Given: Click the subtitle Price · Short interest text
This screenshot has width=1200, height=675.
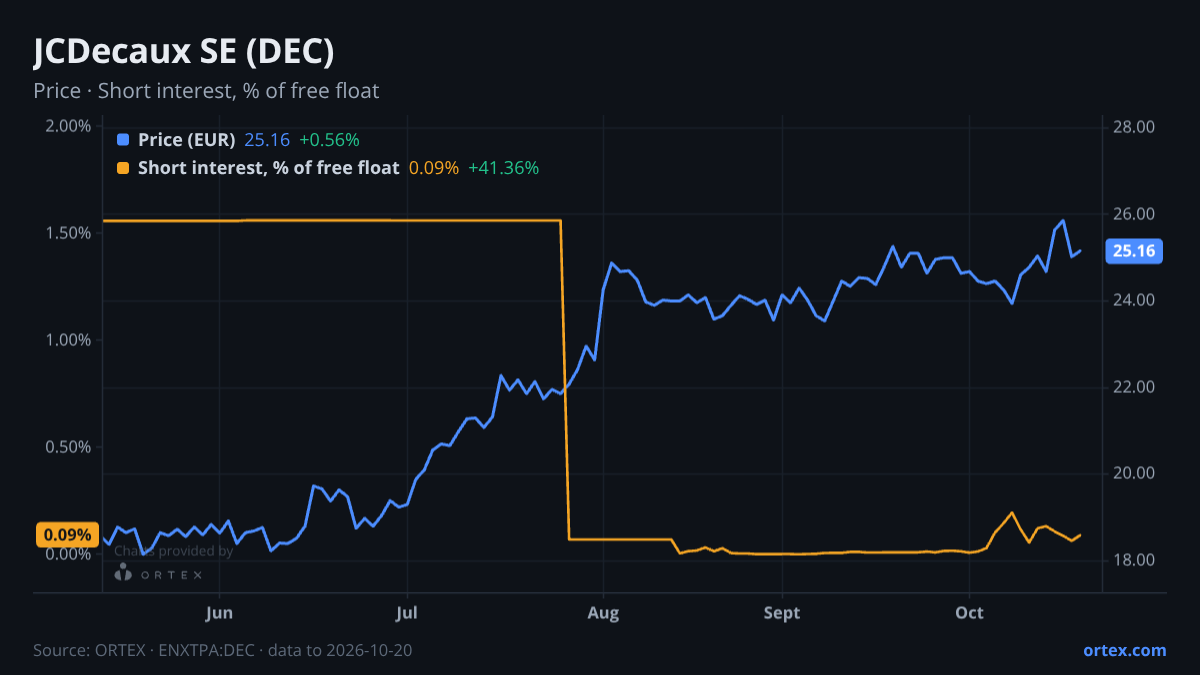Looking at the screenshot, I should click(x=206, y=91).
